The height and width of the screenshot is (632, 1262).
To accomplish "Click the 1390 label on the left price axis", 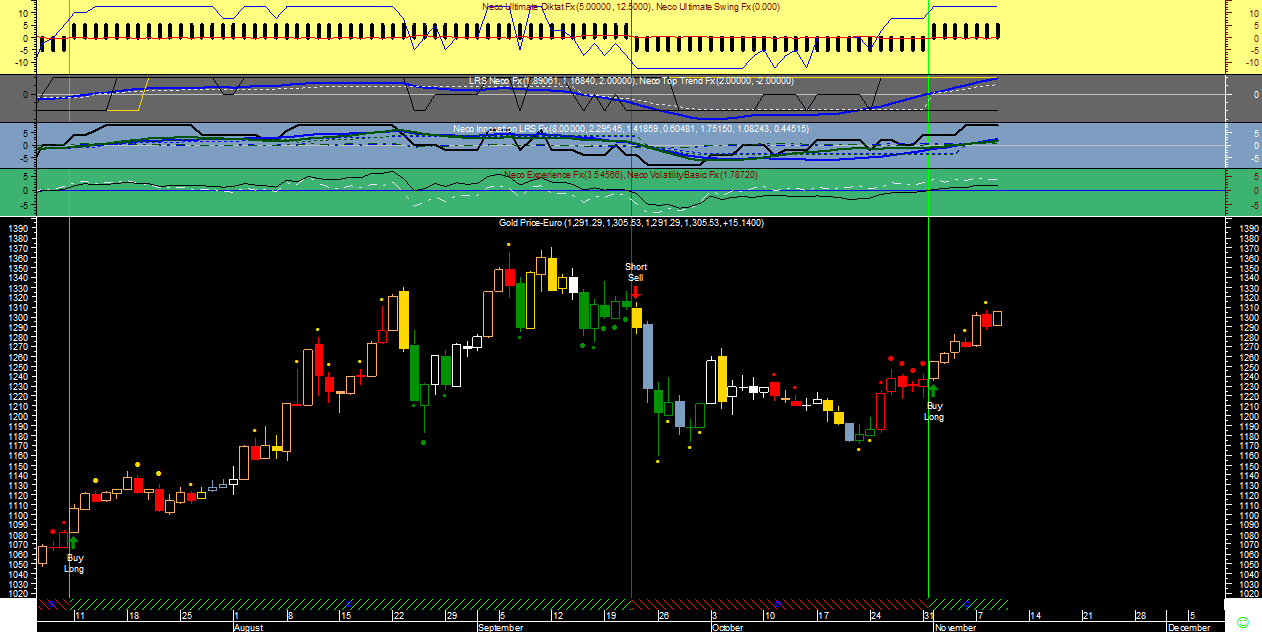I will pos(18,229).
